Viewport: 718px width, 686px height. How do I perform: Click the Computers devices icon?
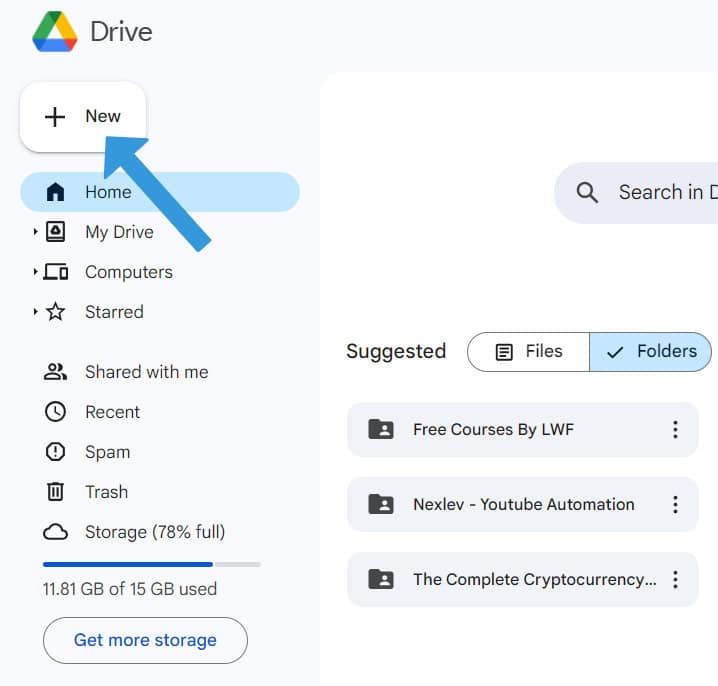pos(56,272)
